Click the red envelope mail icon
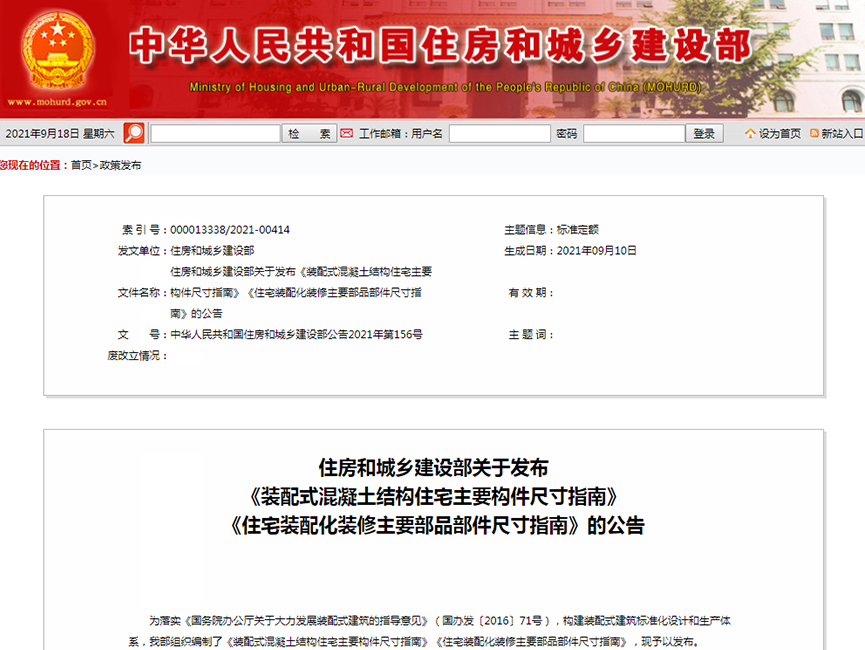This screenshot has width=865, height=650. (x=346, y=134)
